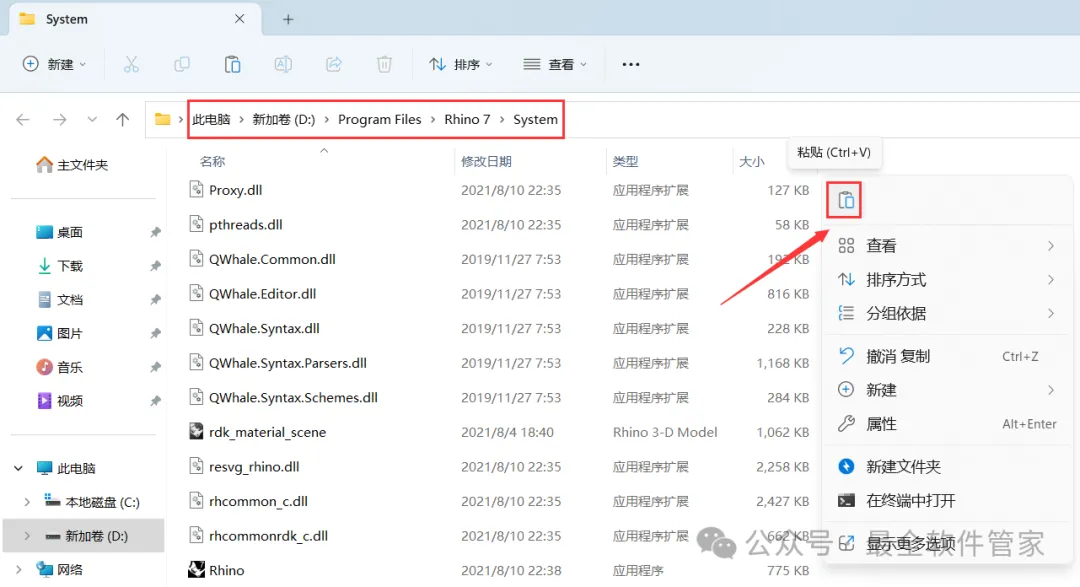Go back with the left arrow
1080x587 pixels.
23,119
